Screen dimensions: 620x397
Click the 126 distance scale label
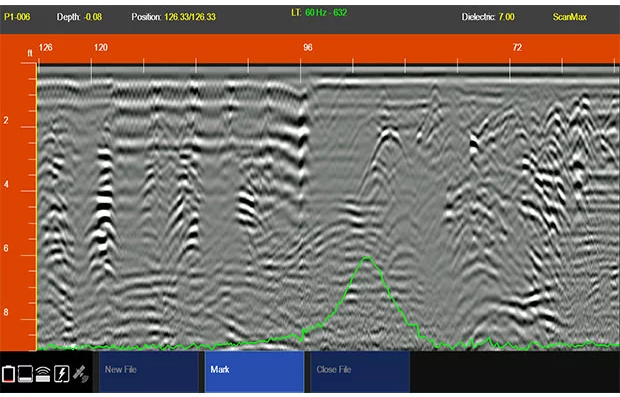(x=45, y=47)
